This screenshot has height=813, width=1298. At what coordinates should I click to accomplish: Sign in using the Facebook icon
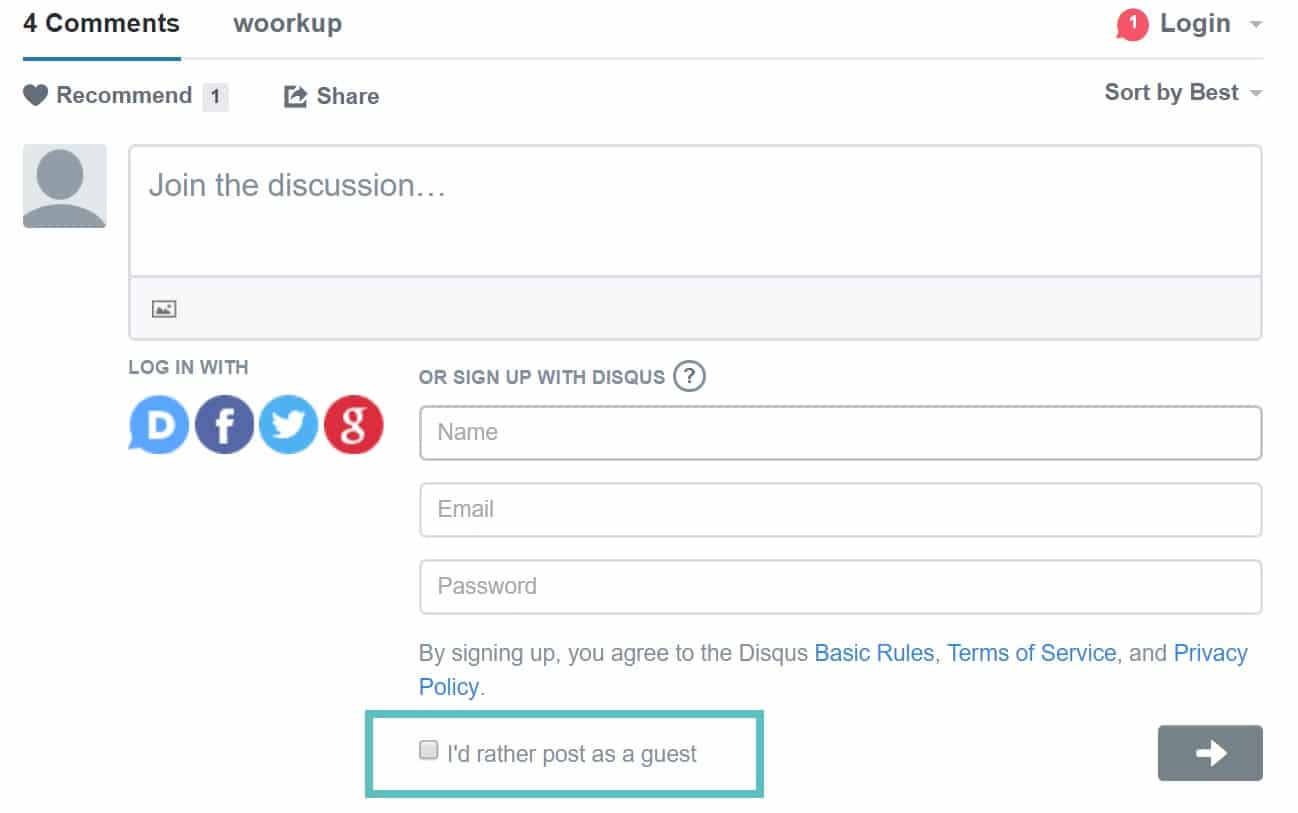coord(223,424)
